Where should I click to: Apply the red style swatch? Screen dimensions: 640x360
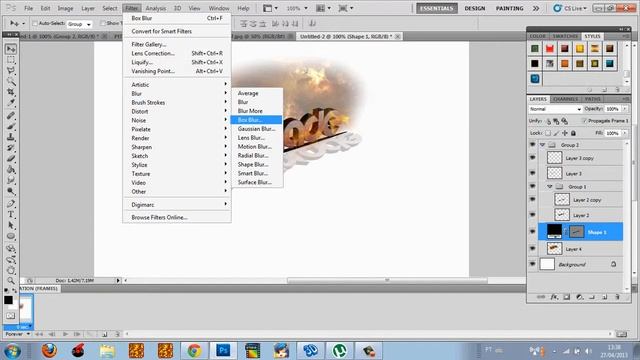(550, 49)
